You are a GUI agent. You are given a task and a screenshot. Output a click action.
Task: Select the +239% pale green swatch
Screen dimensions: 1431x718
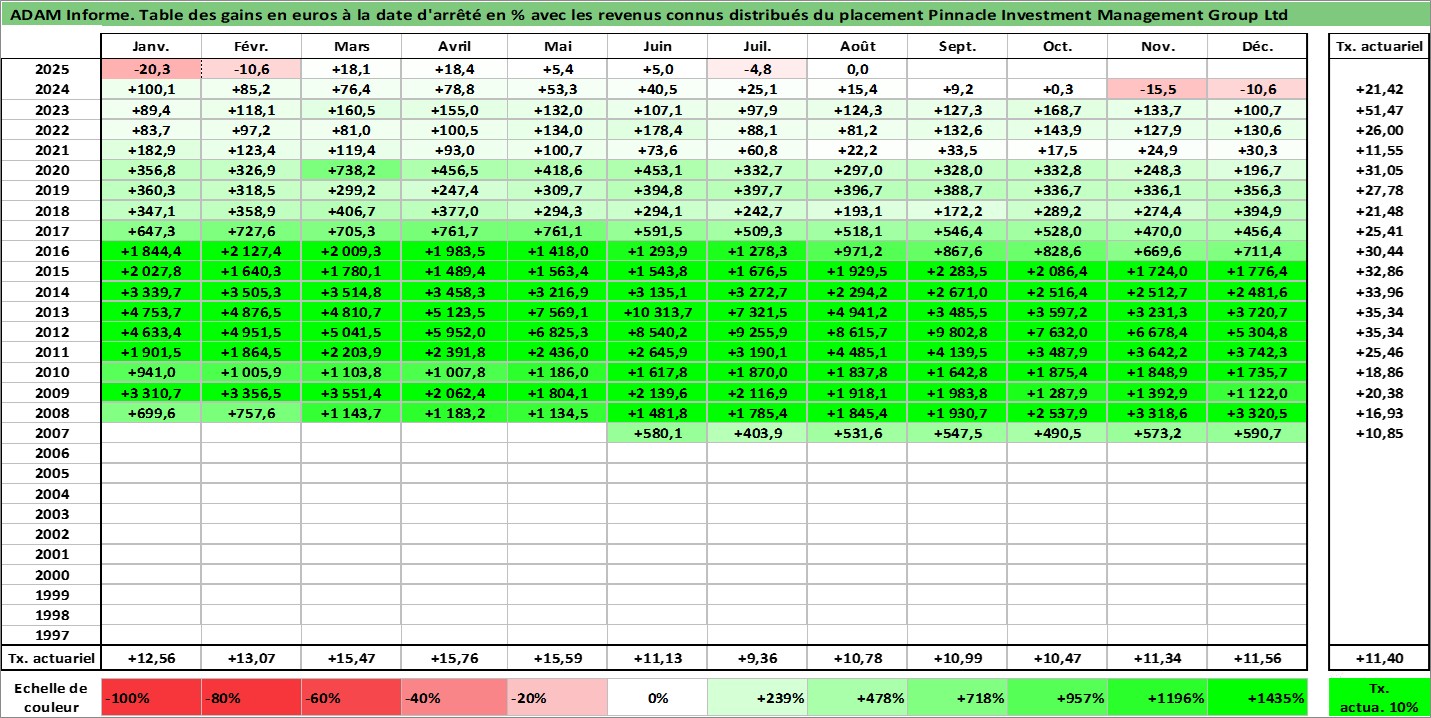click(x=757, y=698)
